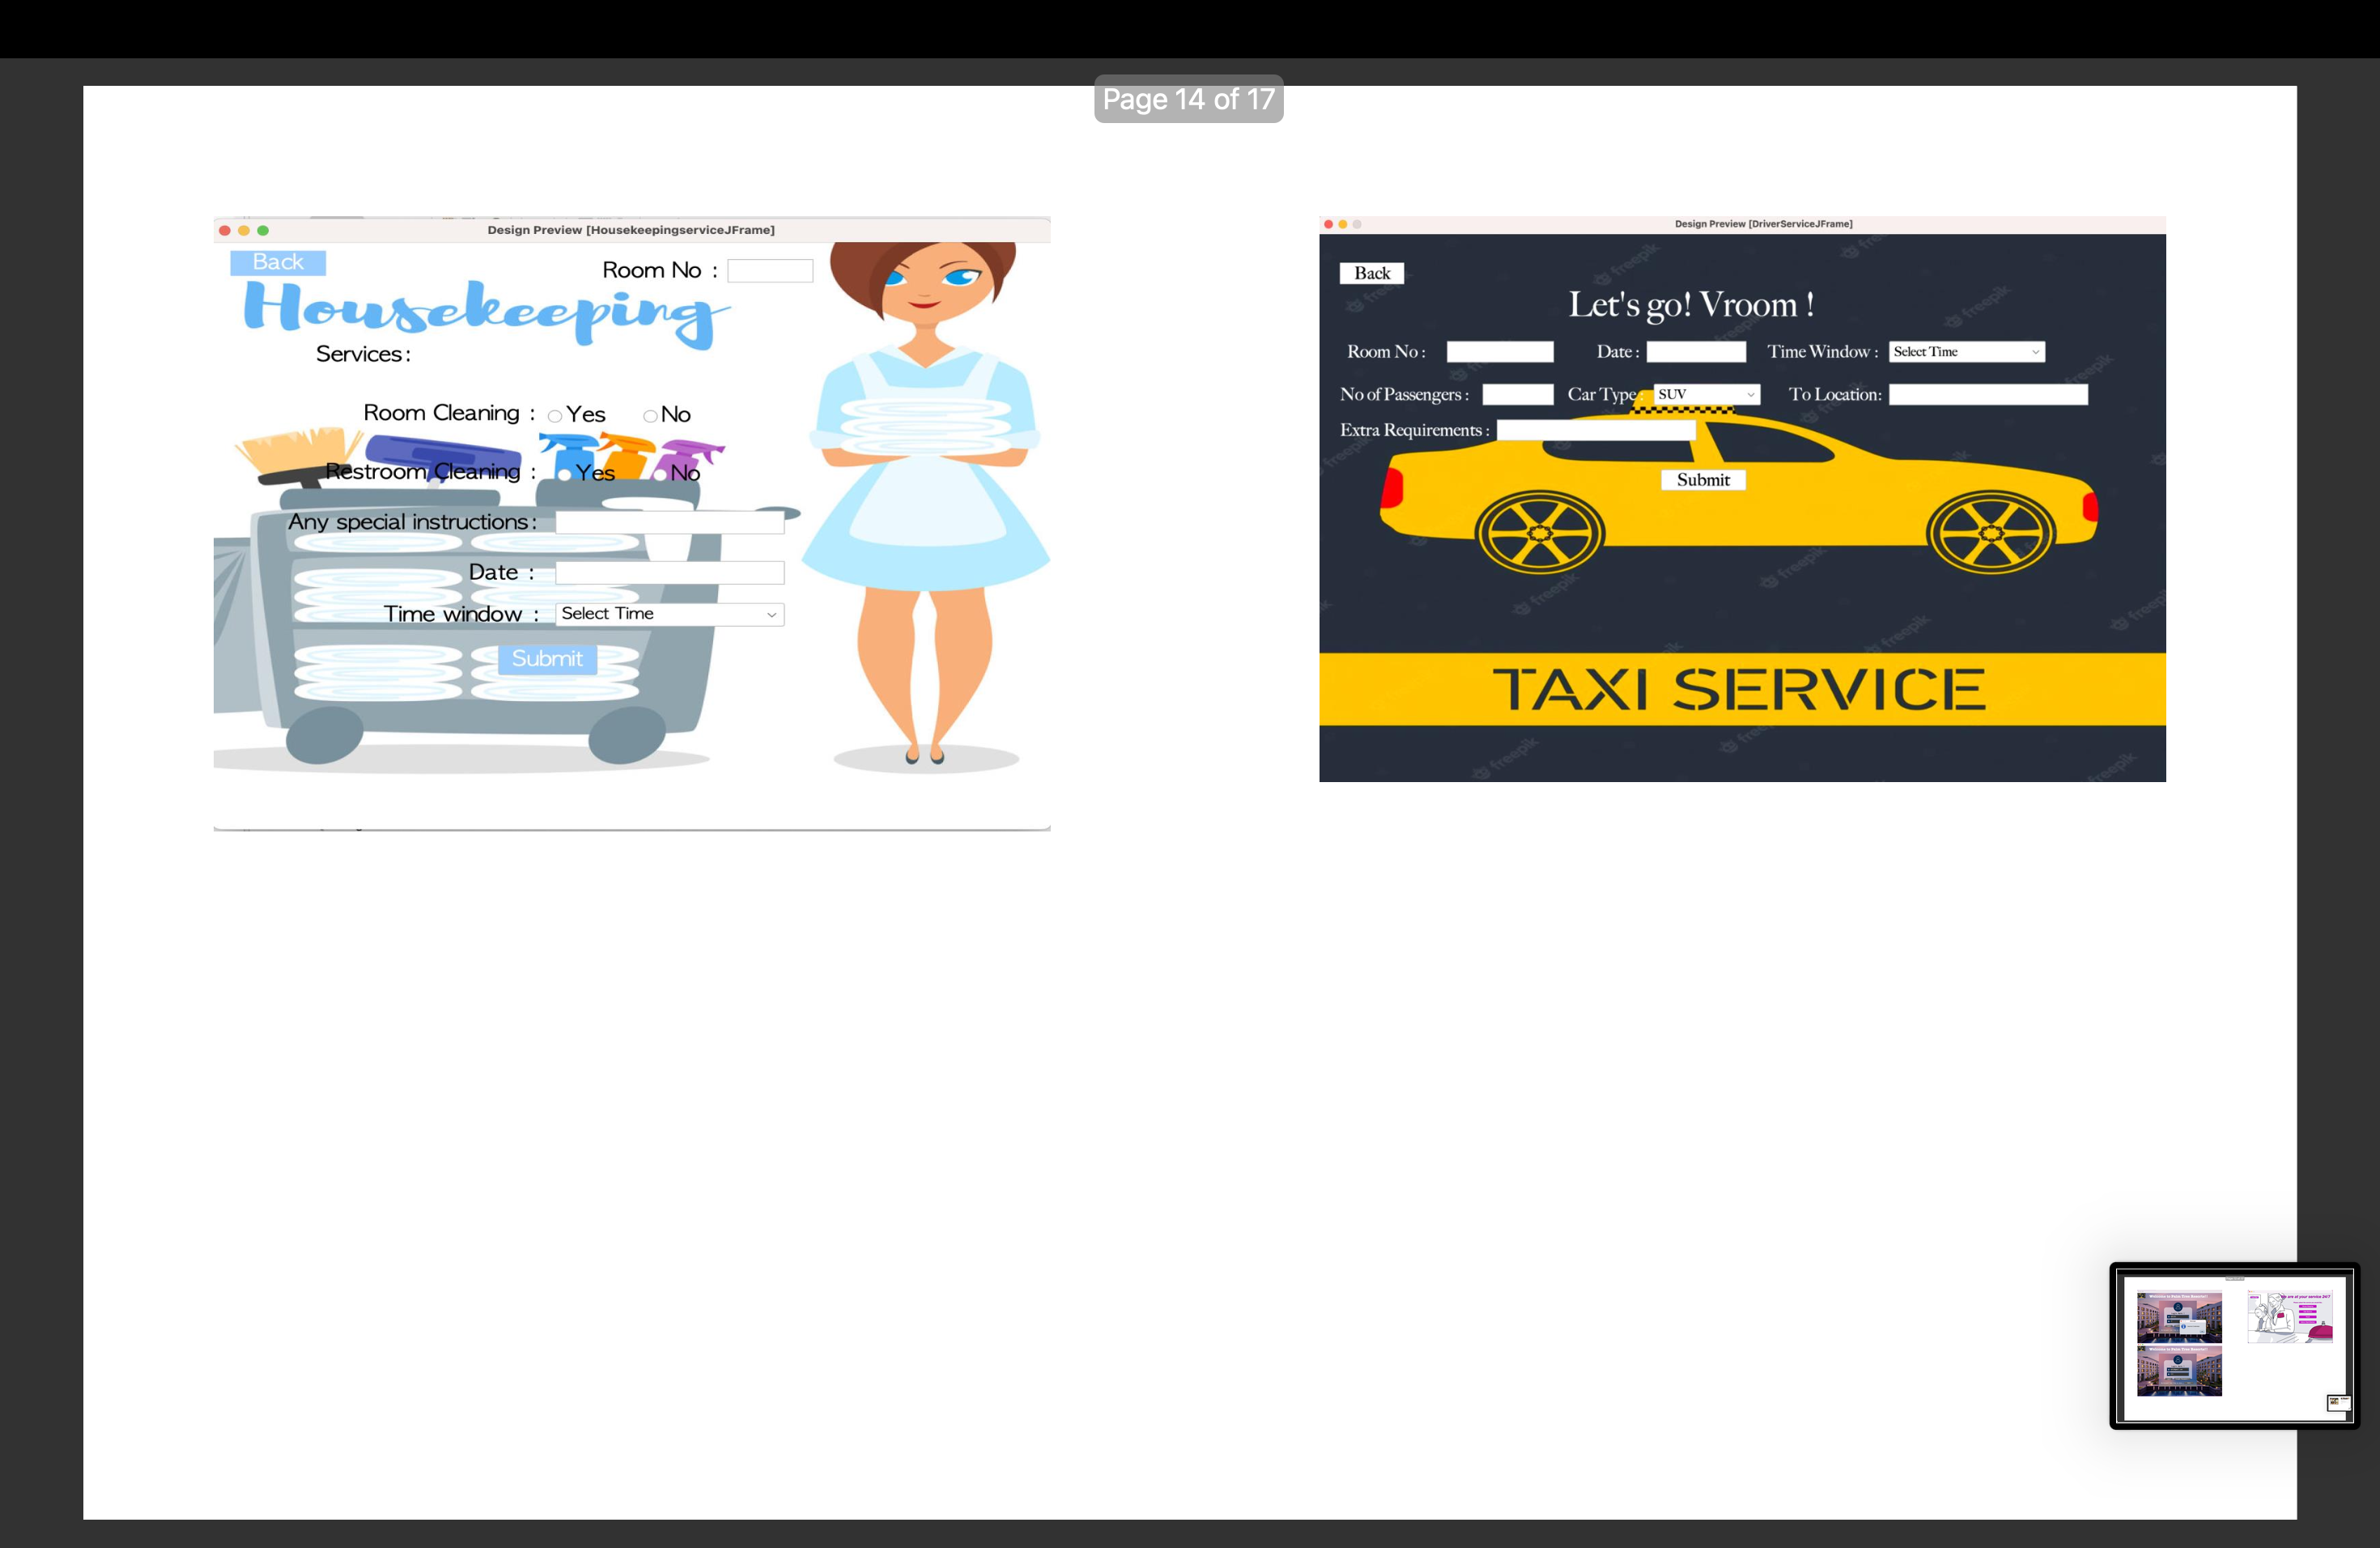Click the Any special instructions field

[x=669, y=522]
